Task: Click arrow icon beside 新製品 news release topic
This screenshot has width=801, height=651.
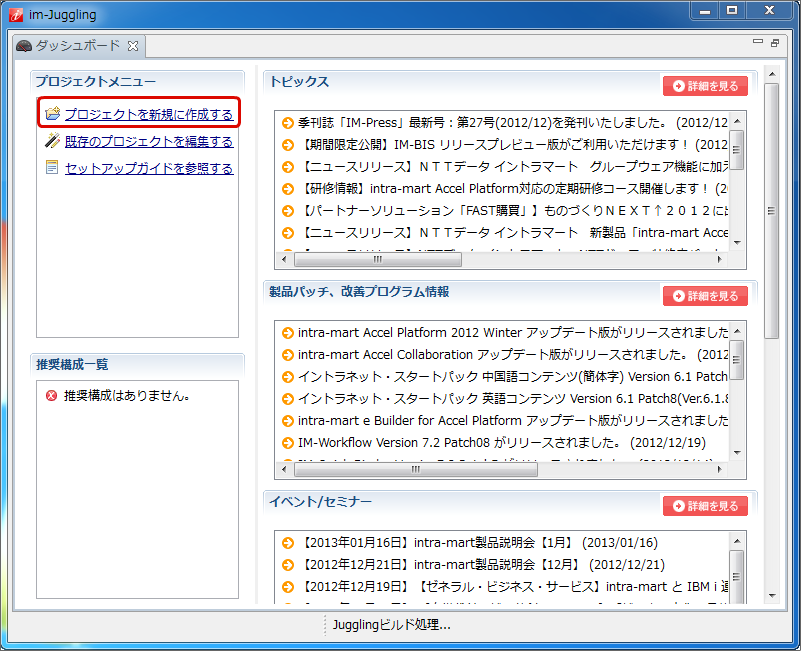Action: (x=288, y=233)
